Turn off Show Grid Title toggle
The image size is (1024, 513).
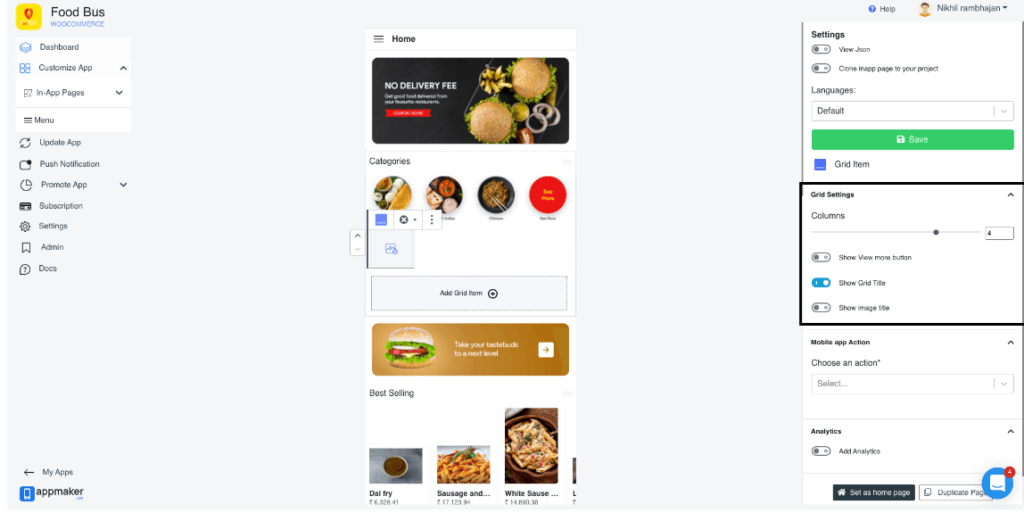point(821,283)
